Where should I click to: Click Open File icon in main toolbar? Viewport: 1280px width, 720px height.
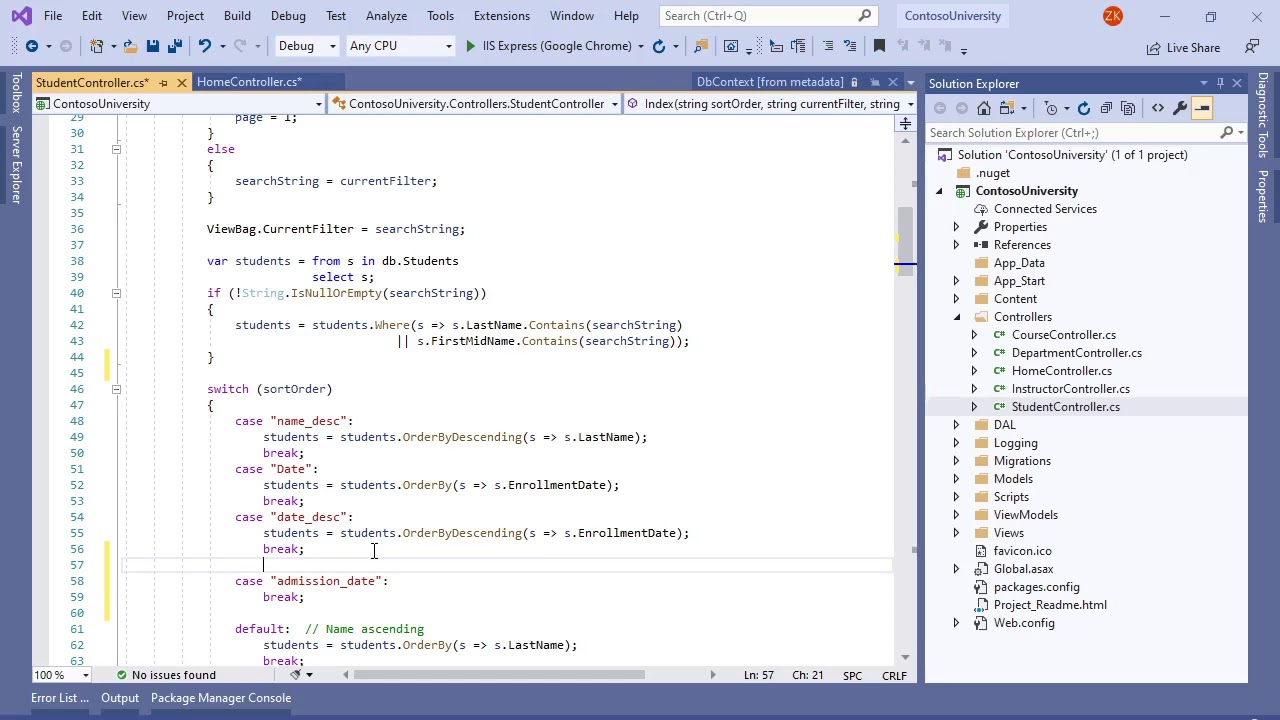click(x=130, y=46)
